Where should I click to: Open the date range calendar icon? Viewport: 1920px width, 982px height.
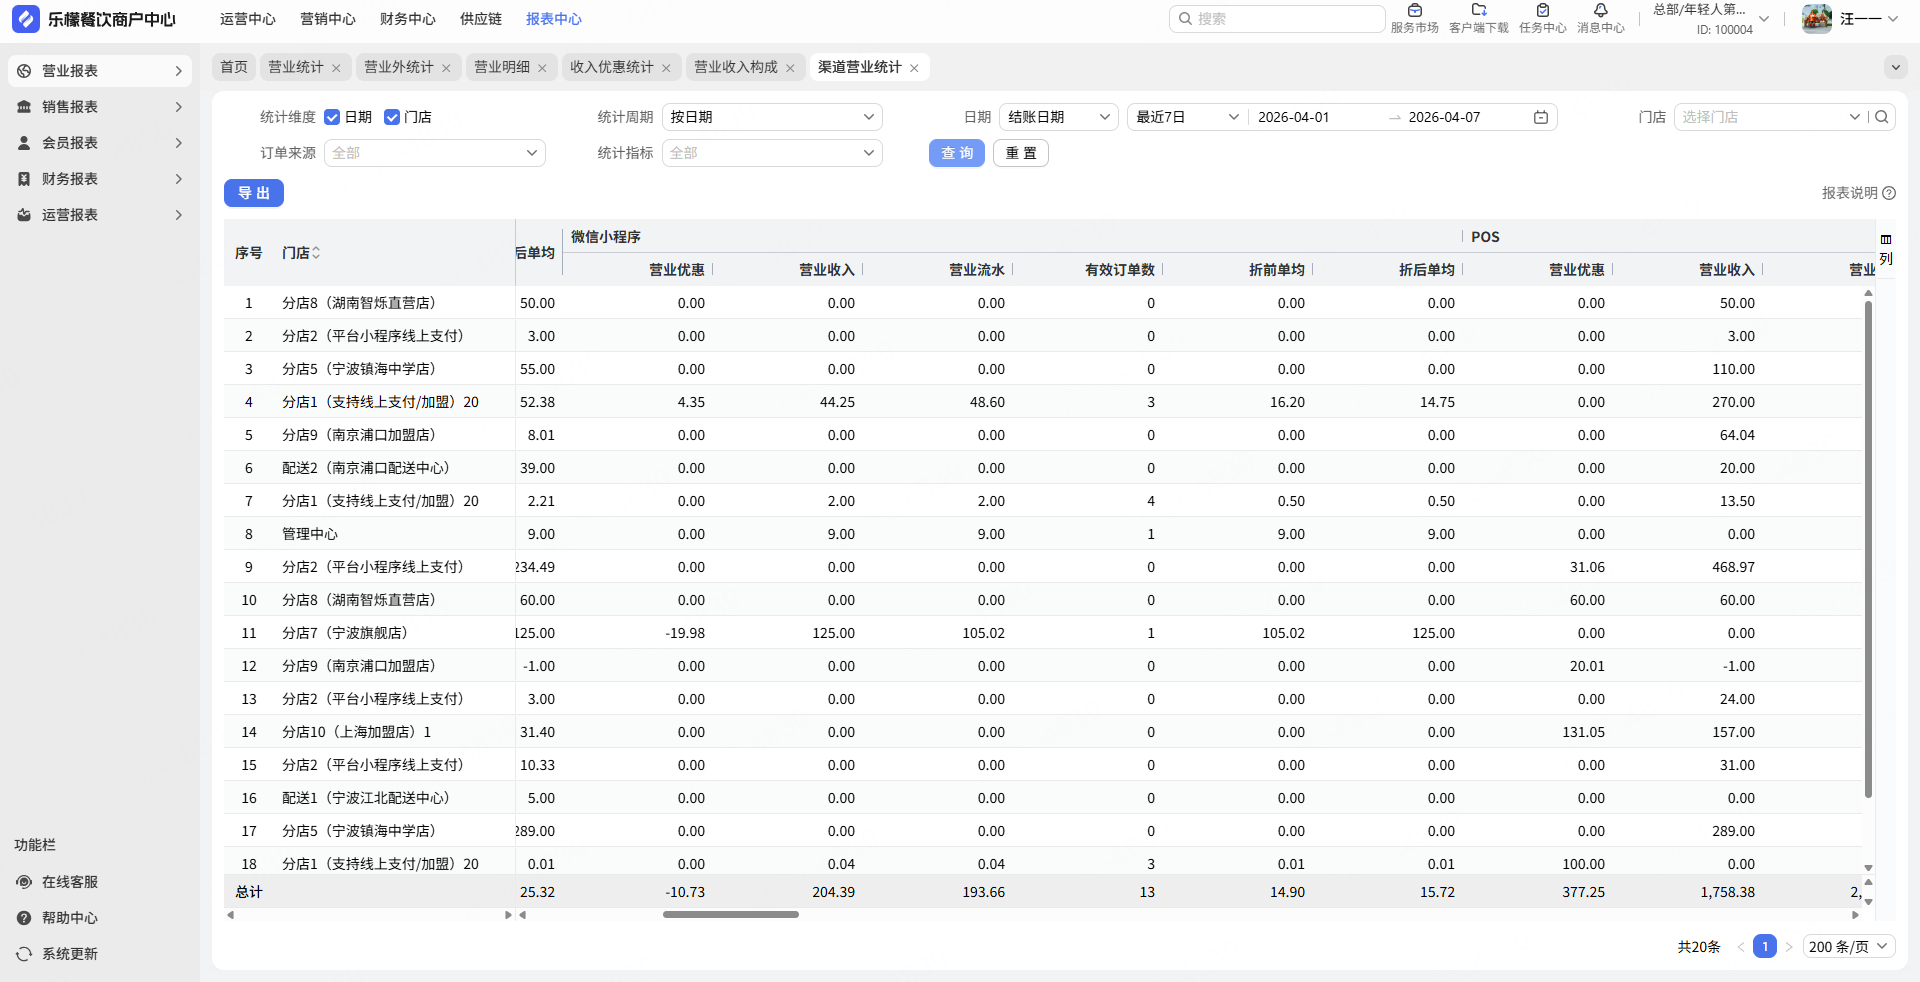point(1541,117)
